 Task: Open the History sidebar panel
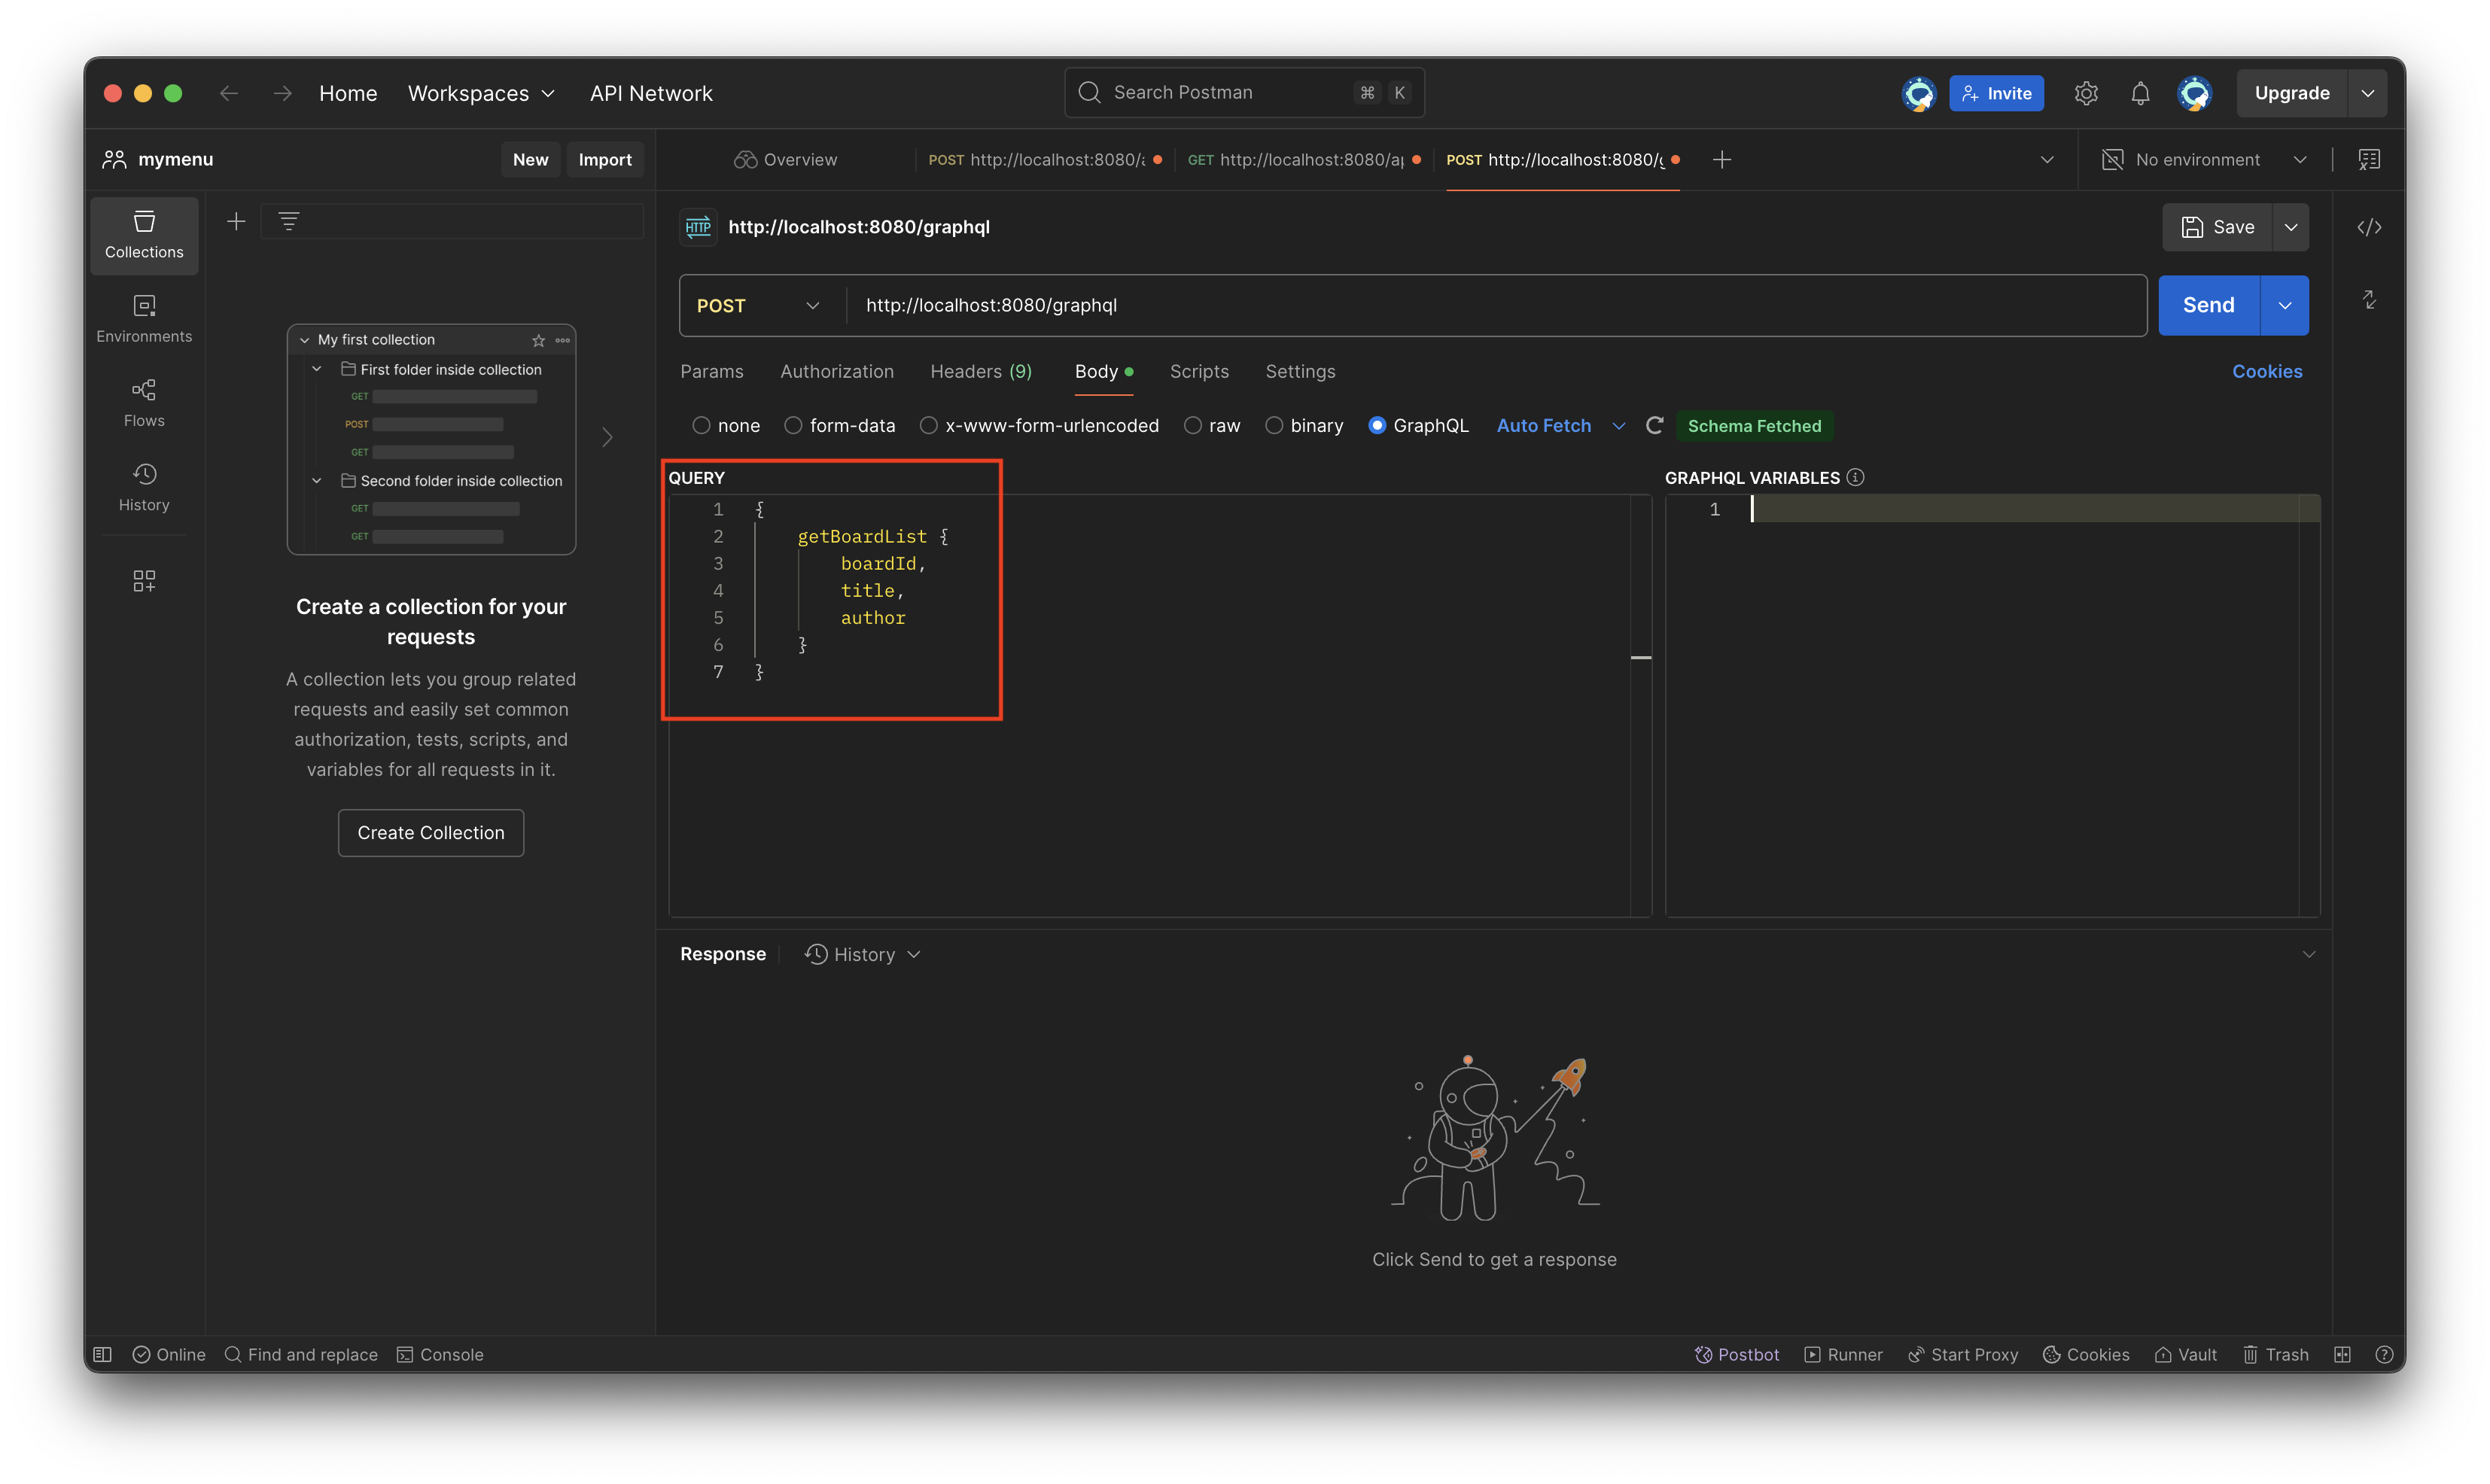144,487
